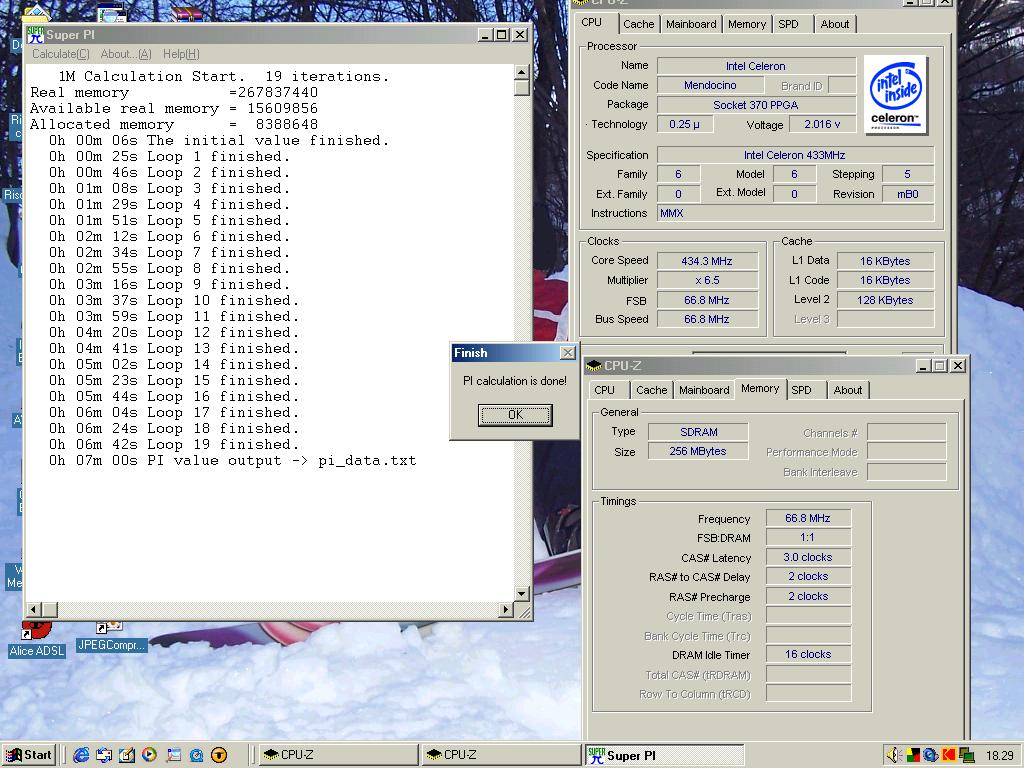1024x768 pixels.
Task: Click the red Kodak tray icon
Action: (x=948, y=755)
